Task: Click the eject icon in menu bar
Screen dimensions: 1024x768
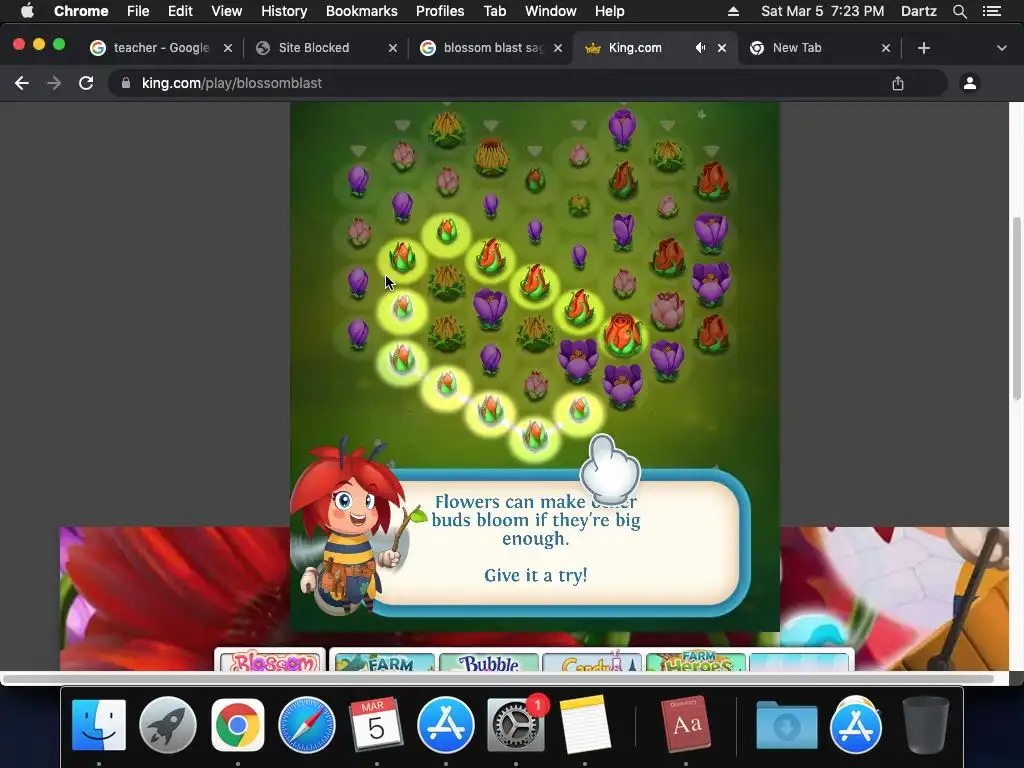Action: (x=733, y=11)
